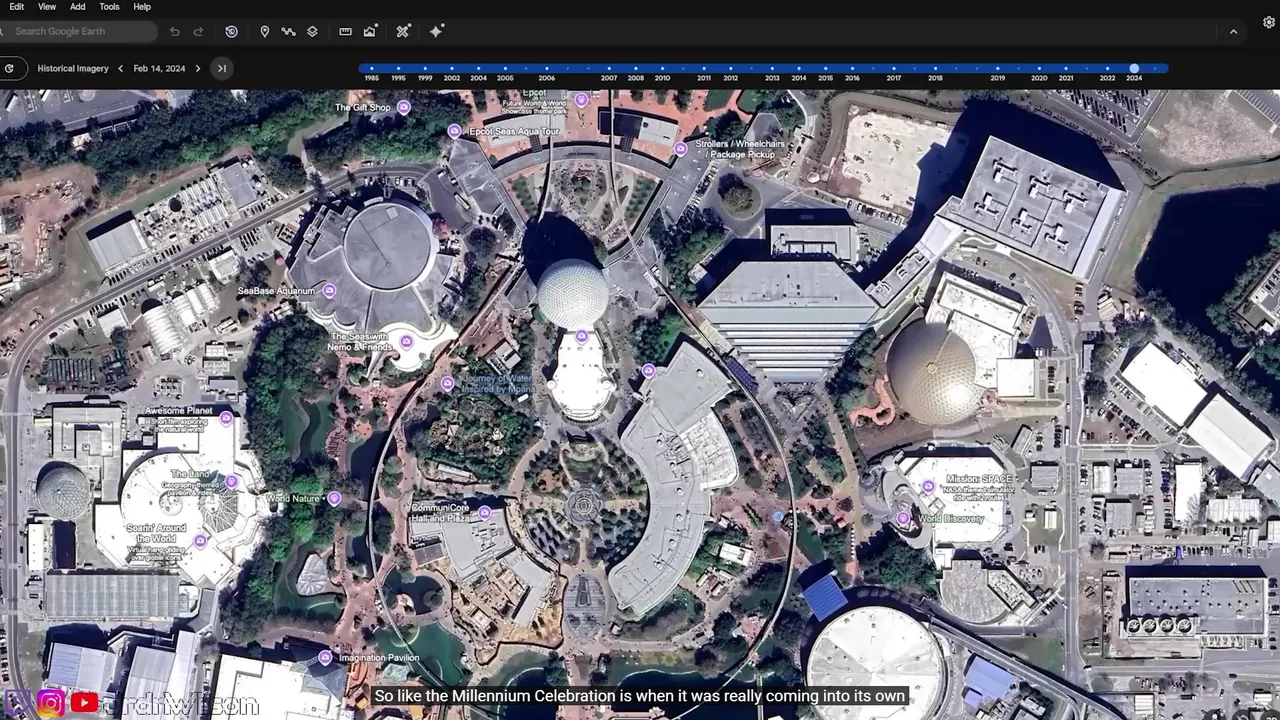Click Soarin' Around the World pin
This screenshot has width=1280, height=720.
(x=200, y=541)
